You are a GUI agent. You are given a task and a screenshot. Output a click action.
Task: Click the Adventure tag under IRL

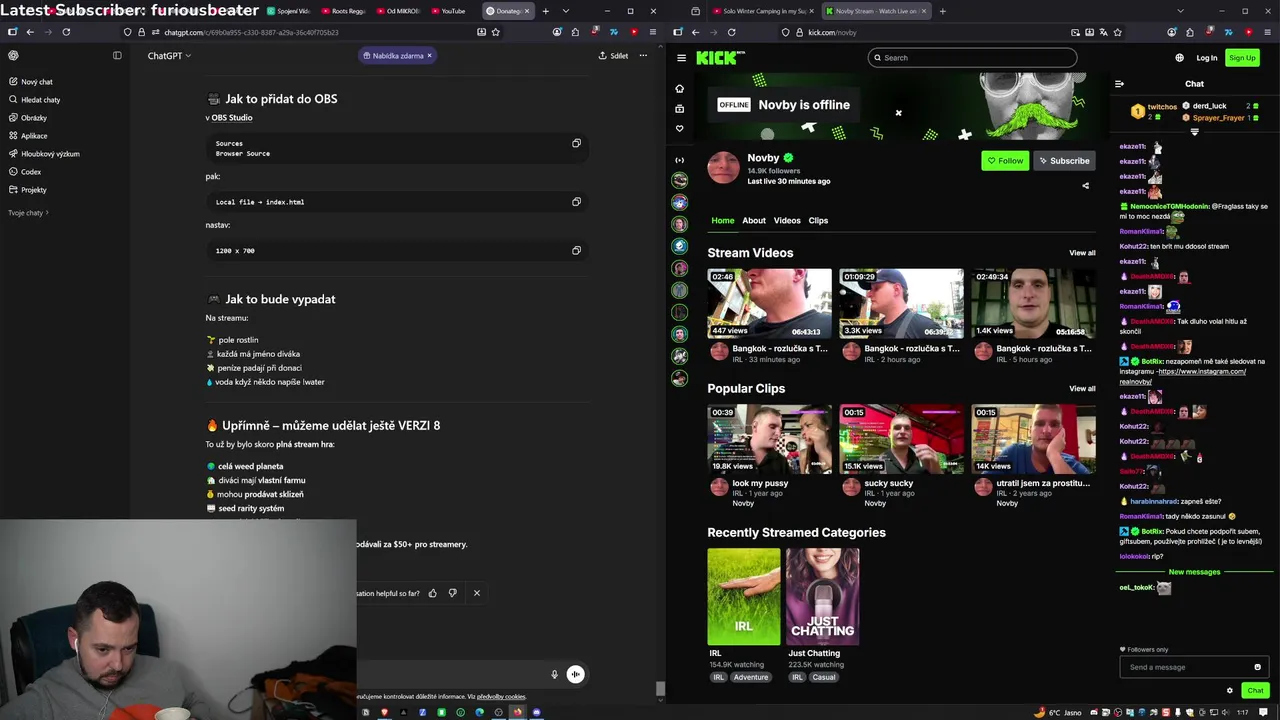(751, 678)
